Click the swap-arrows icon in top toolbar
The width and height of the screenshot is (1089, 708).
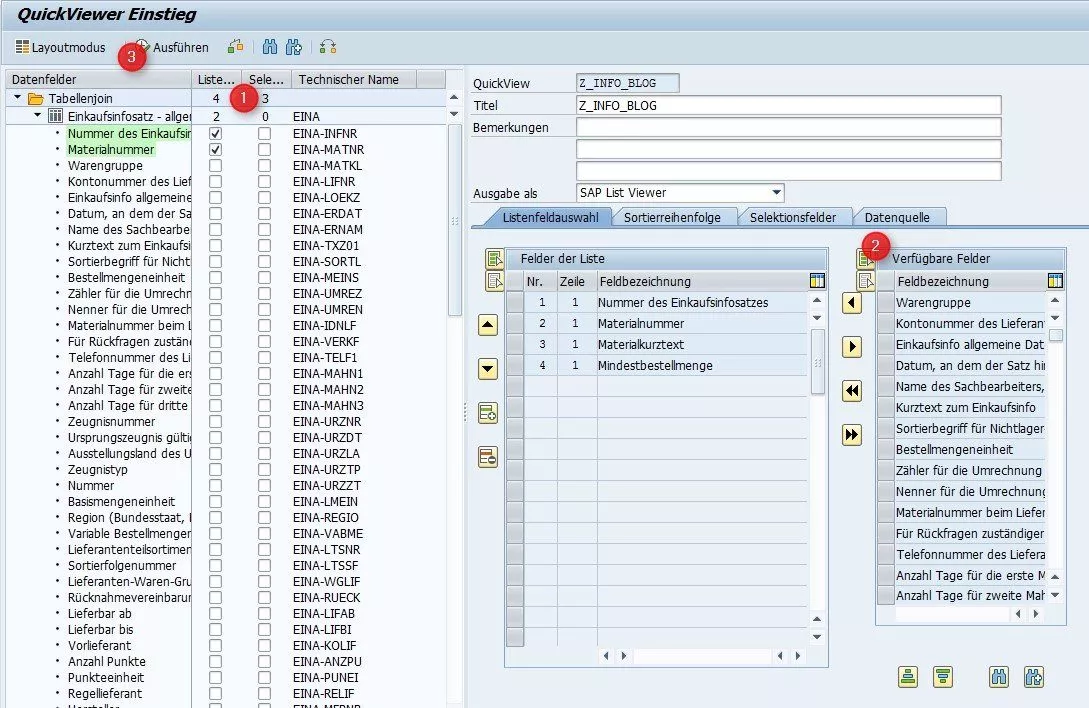coord(328,47)
